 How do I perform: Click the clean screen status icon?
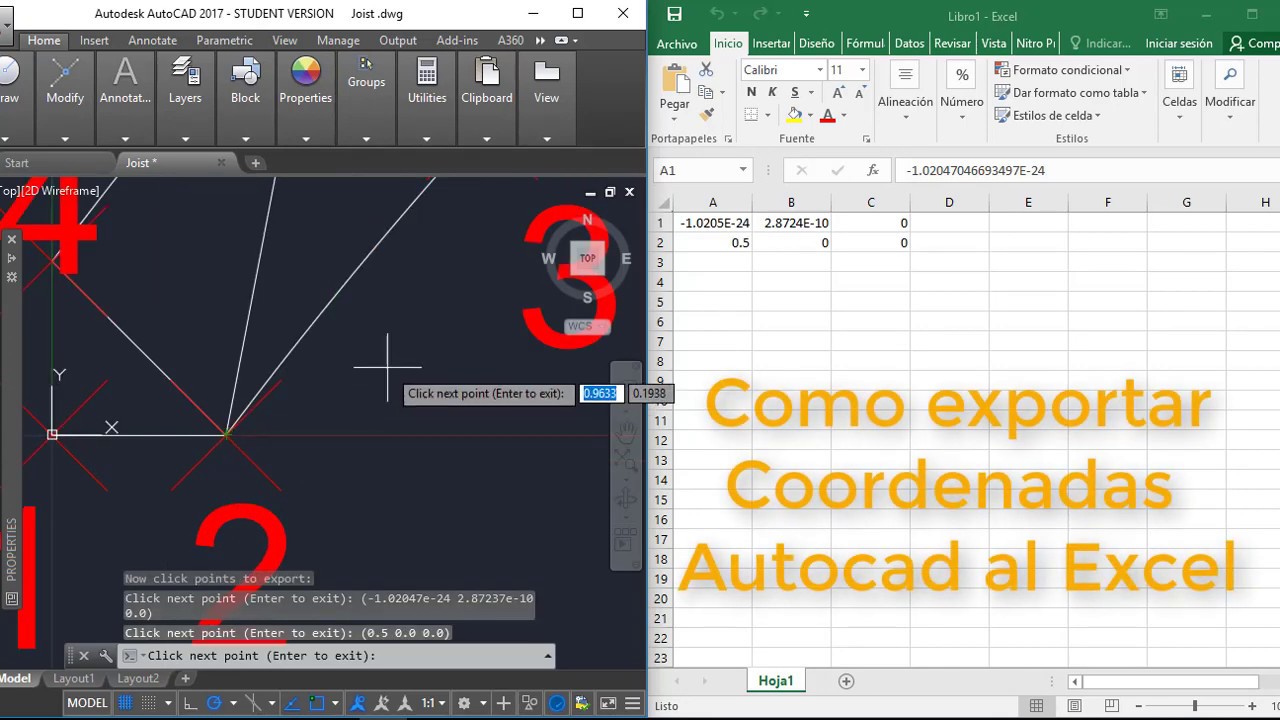[x=607, y=703]
